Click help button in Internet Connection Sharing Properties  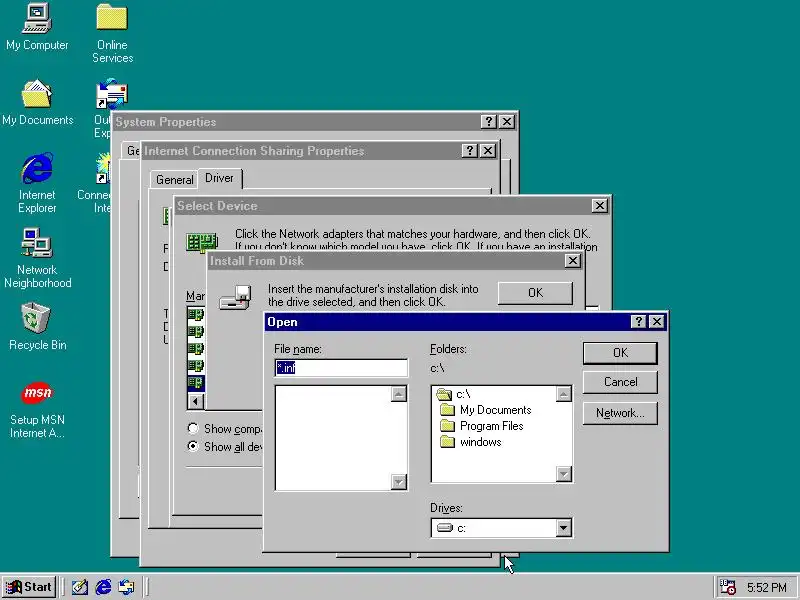tap(469, 151)
